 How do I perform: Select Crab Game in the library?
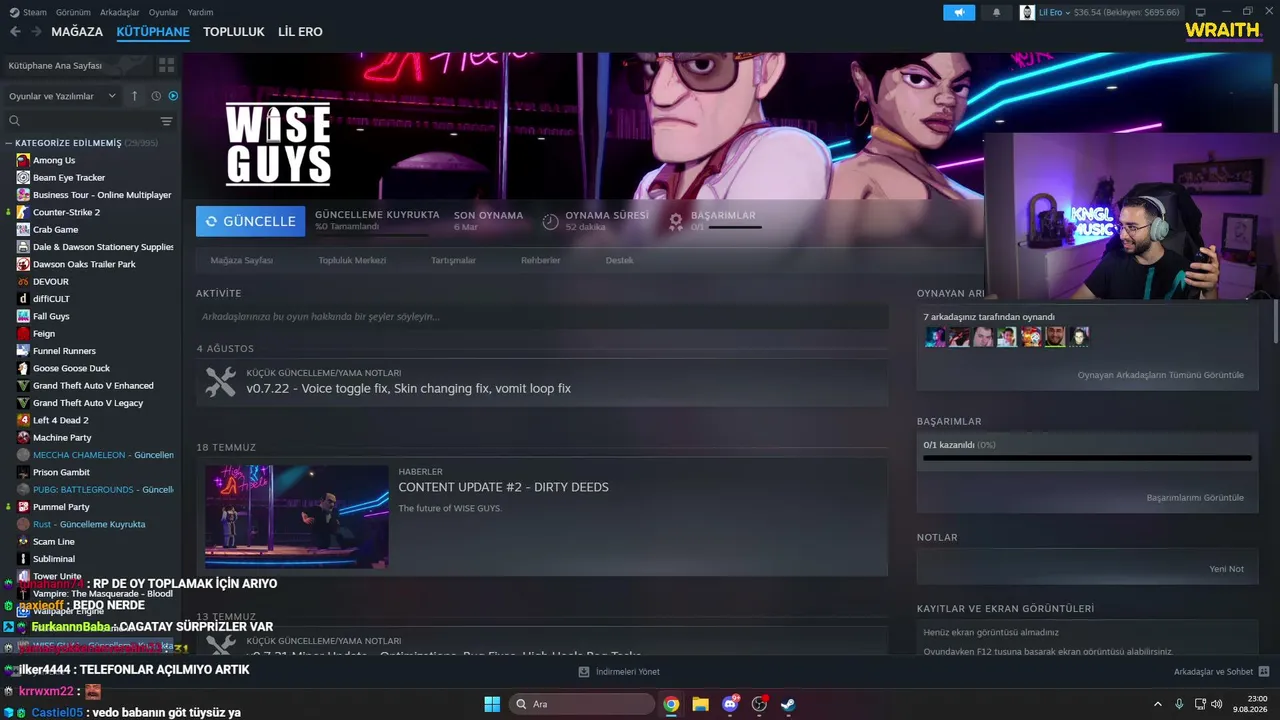point(55,230)
